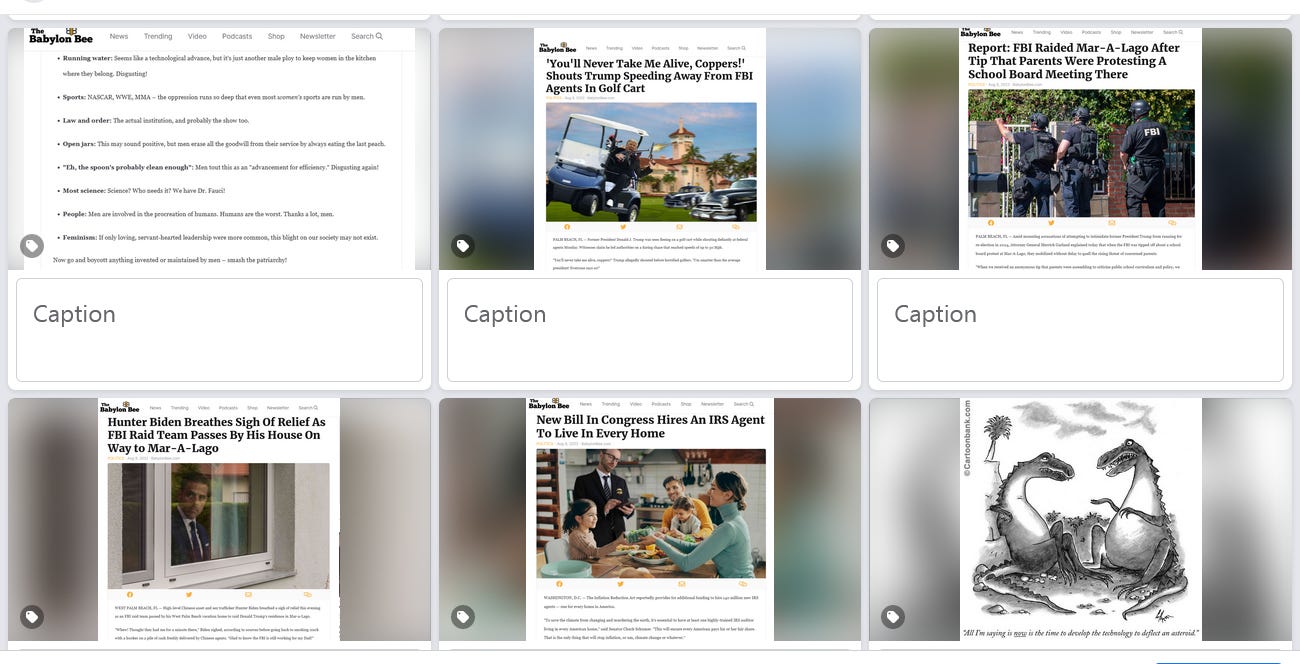Tag icon on FBI Raided Mar-A-Lago image
This screenshot has height=664, width=1300.
893,246
